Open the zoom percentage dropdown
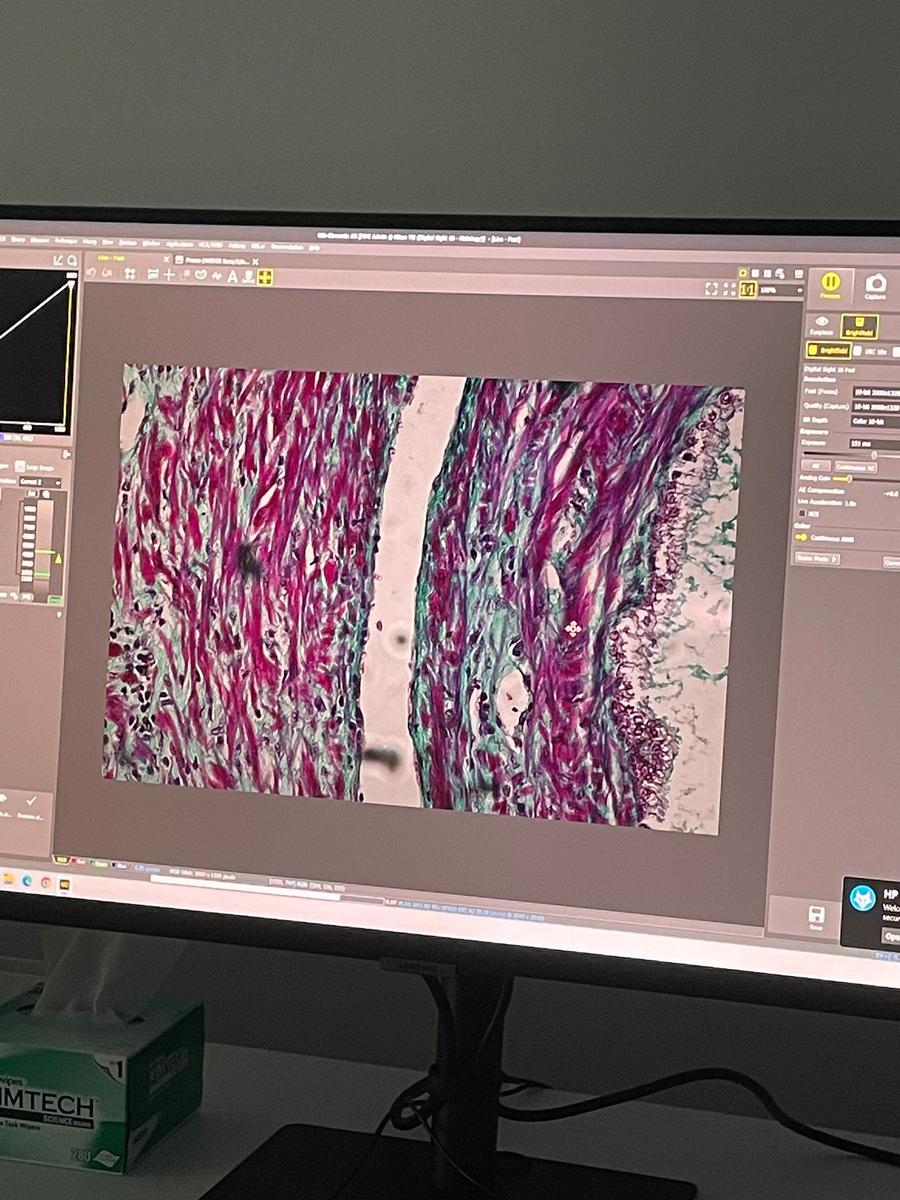Viewport: 900px width, 1200px height. (x=782, y=290)
